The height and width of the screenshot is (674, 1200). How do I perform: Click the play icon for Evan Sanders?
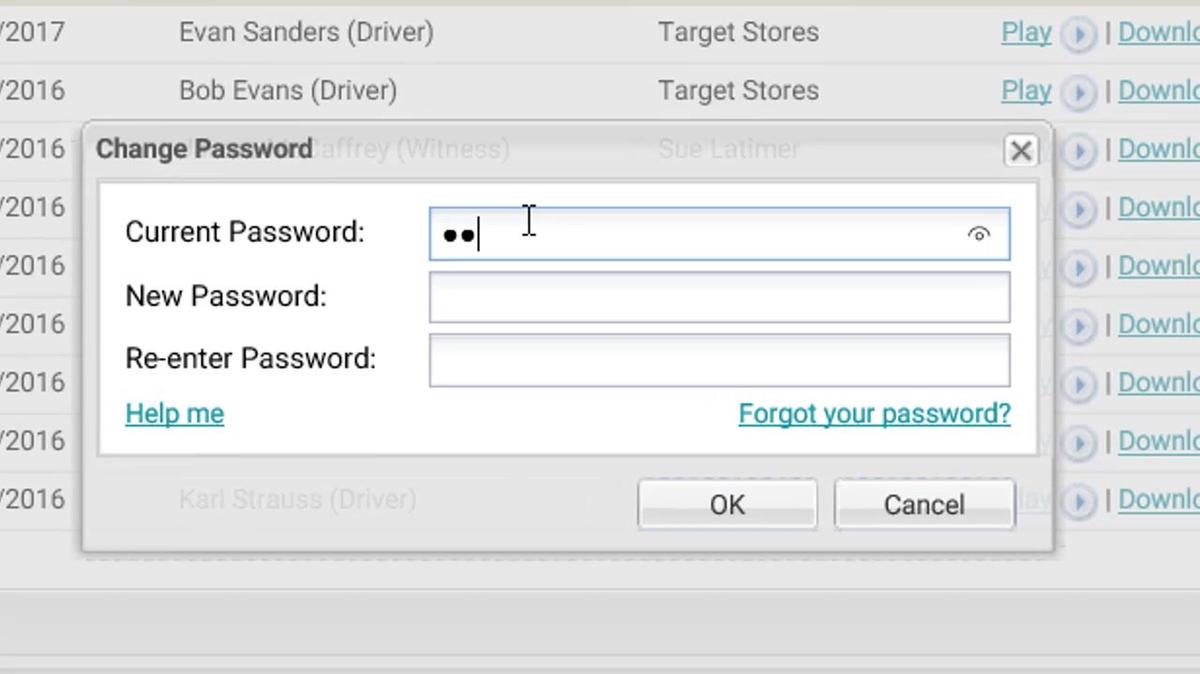(x=1078, y=34)
